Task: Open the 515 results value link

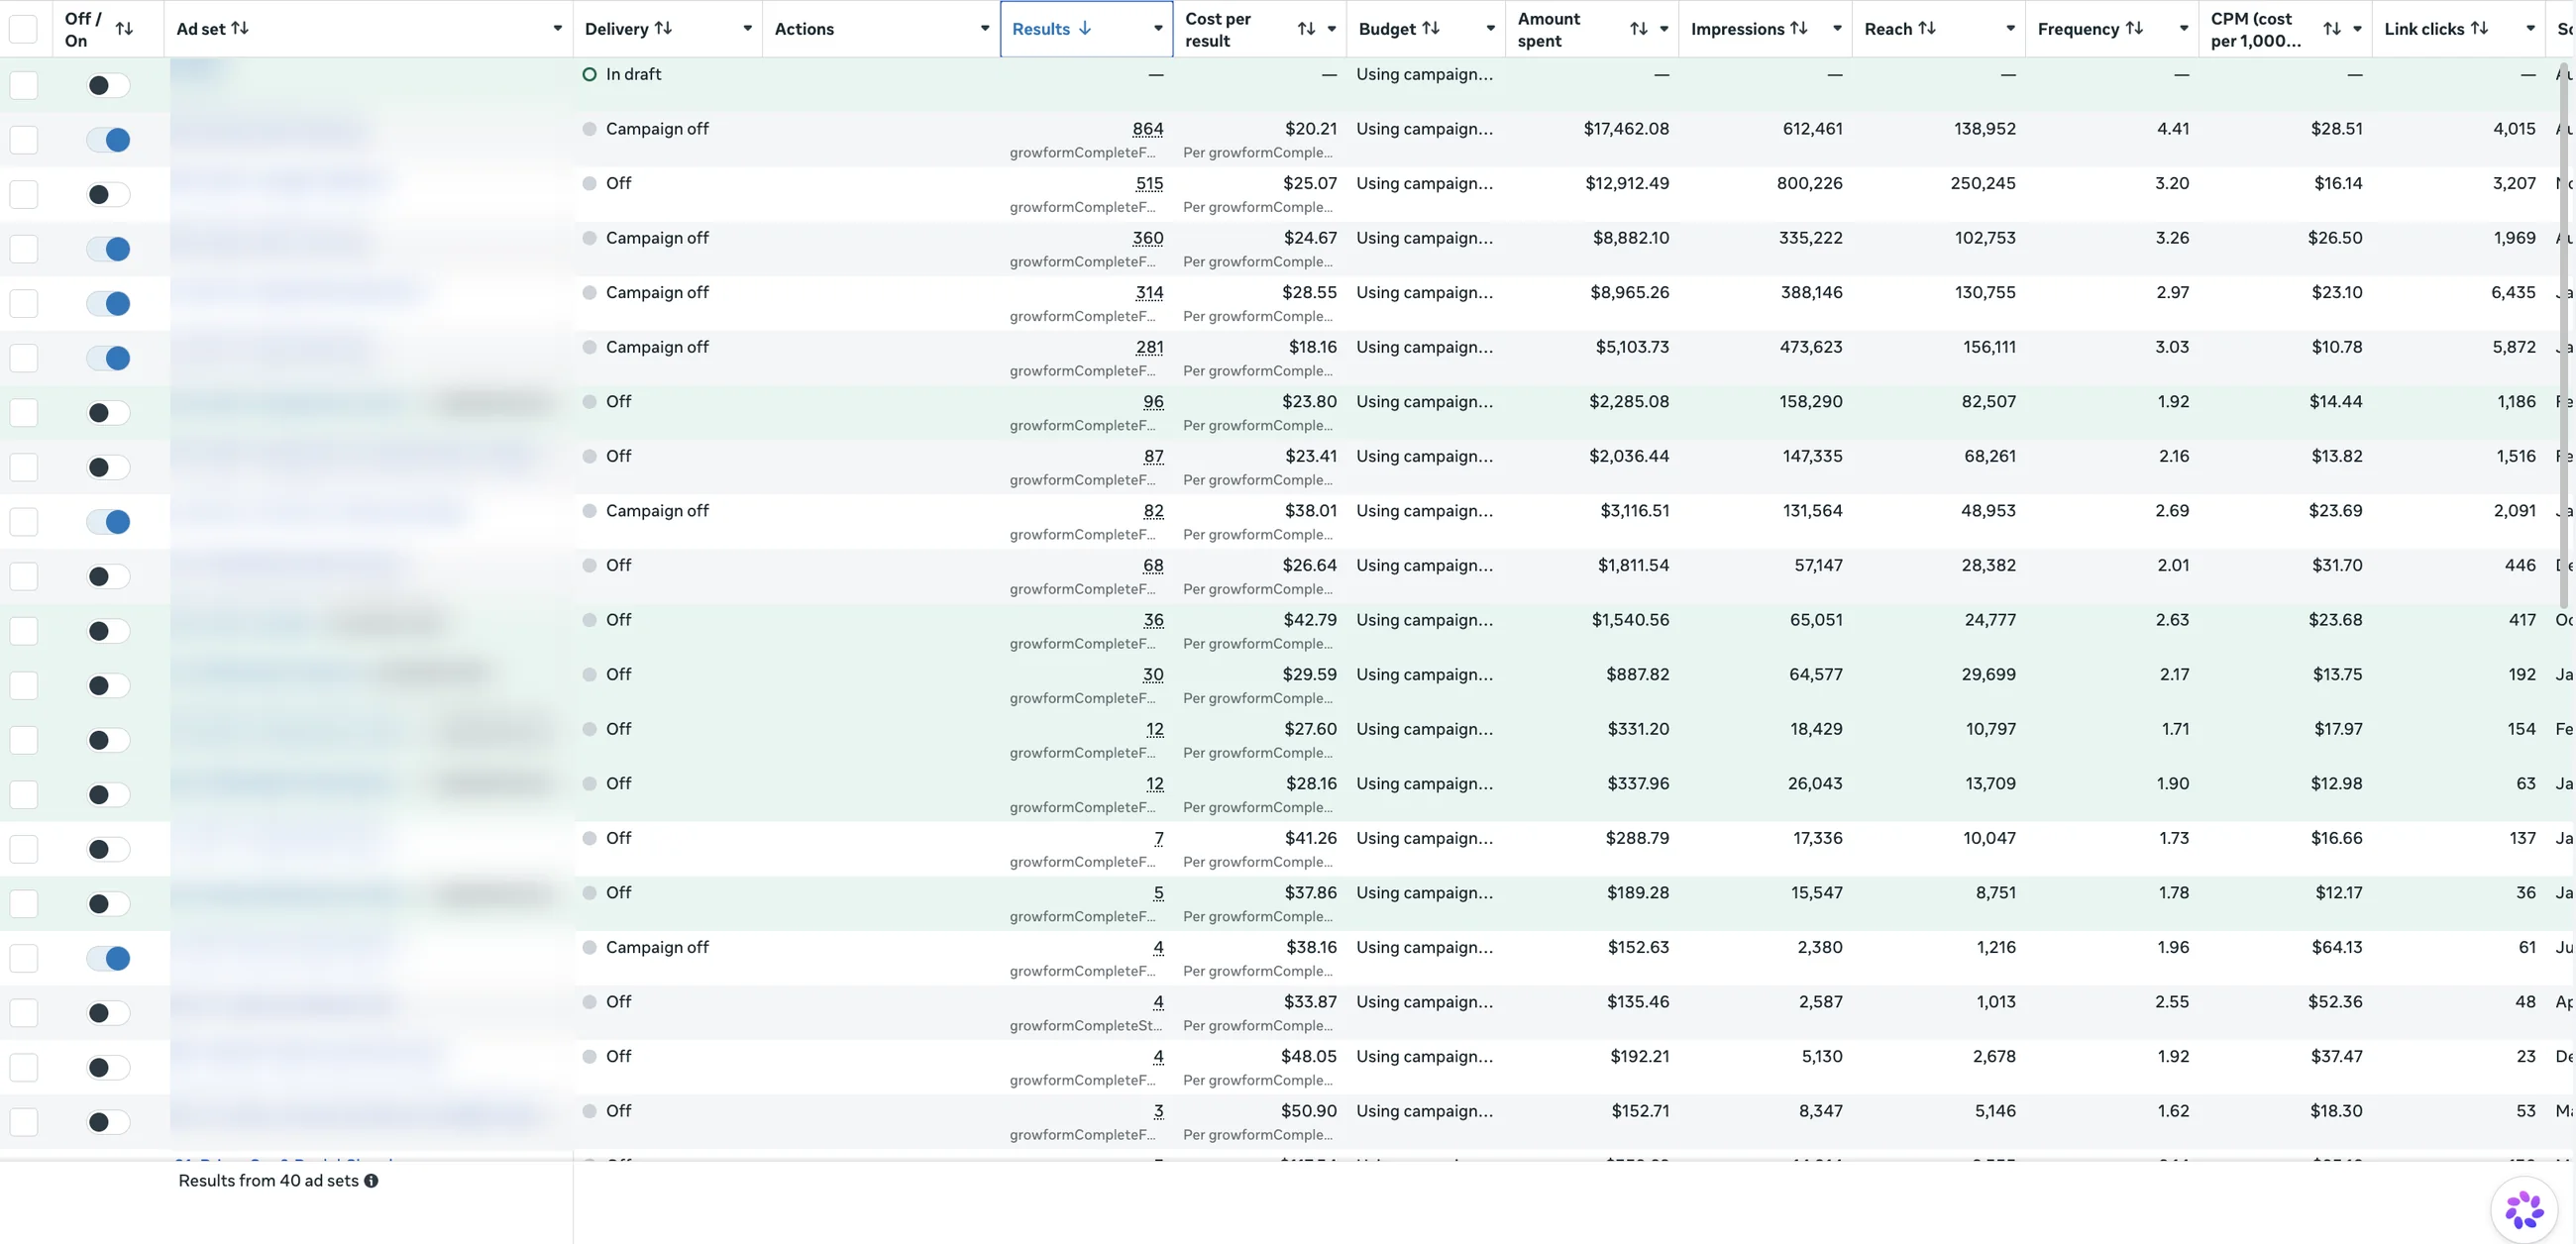Action: click(x=1149, y=183)
